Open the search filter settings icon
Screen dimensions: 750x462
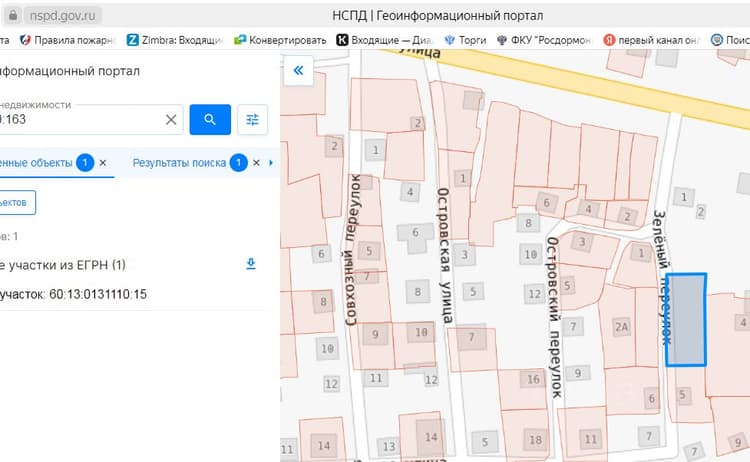pyautogui.click(x=253, y=120)
